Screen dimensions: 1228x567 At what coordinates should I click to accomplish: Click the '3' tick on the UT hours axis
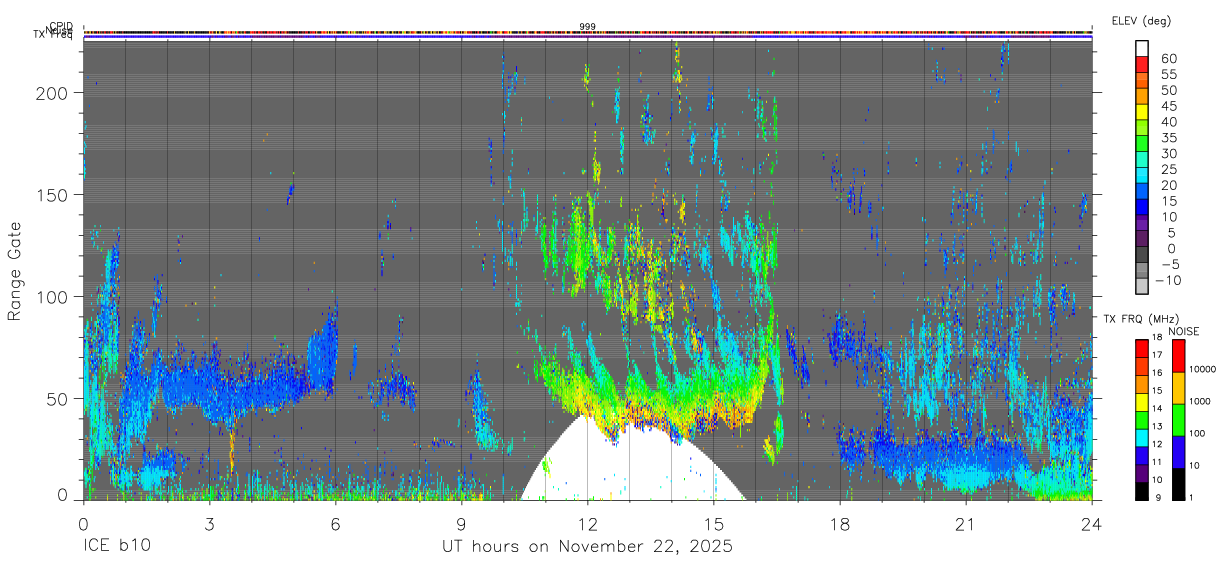pyautogui.click(x=209, y=523)
